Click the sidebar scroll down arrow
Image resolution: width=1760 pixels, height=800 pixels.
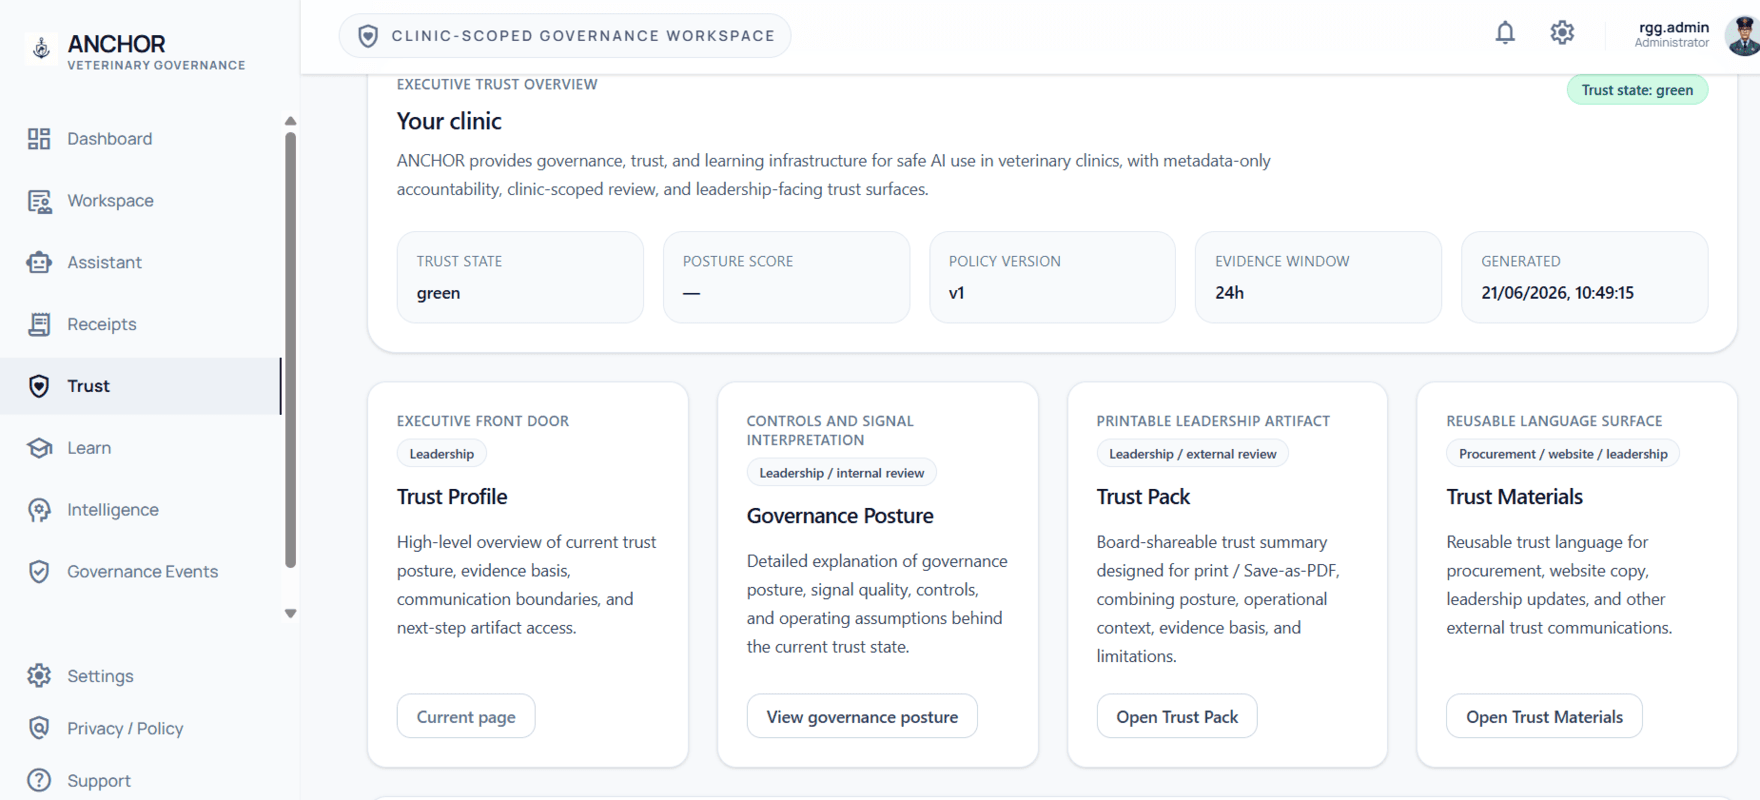(291, 614)
